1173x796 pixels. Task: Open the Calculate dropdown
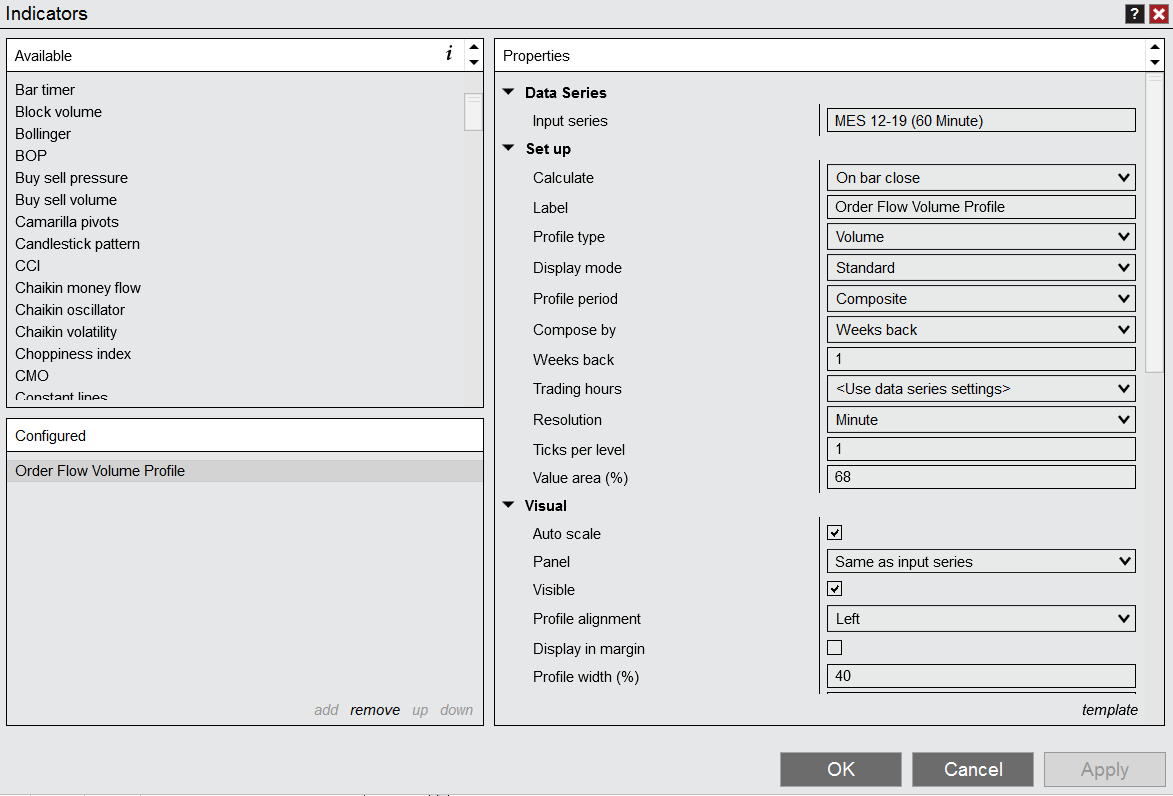981,178
